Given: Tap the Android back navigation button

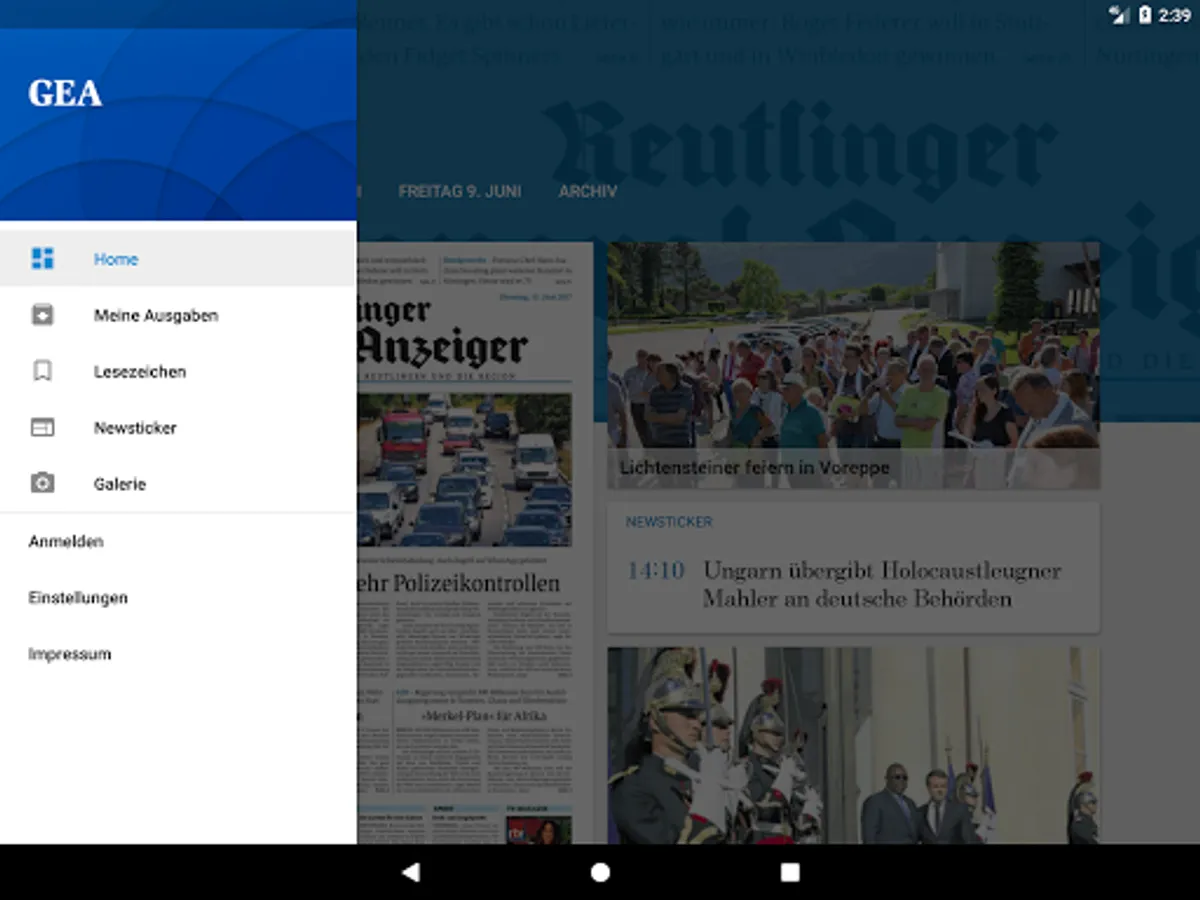Looking at the screenshot, I should tap(410, 872).
